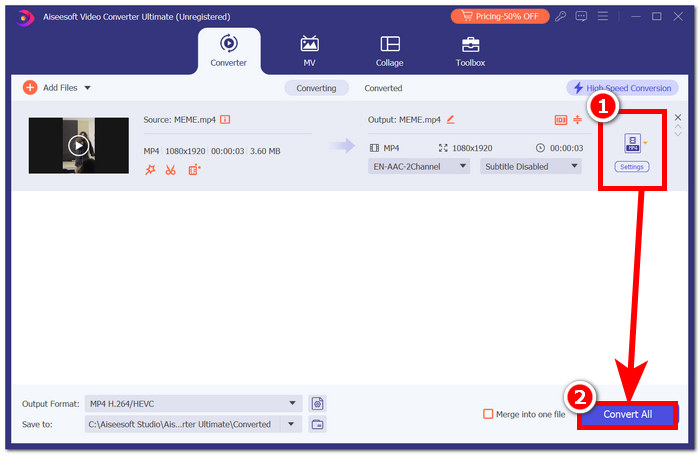The image size is (700, 455).
Task: Open the magic wand edit effects tool
Action: pos(149,169)
